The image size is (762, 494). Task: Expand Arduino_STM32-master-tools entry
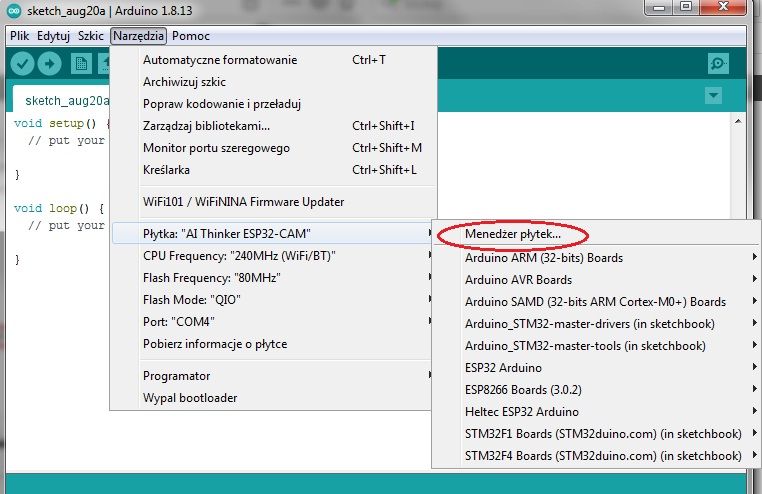click(x=597, y=346)
